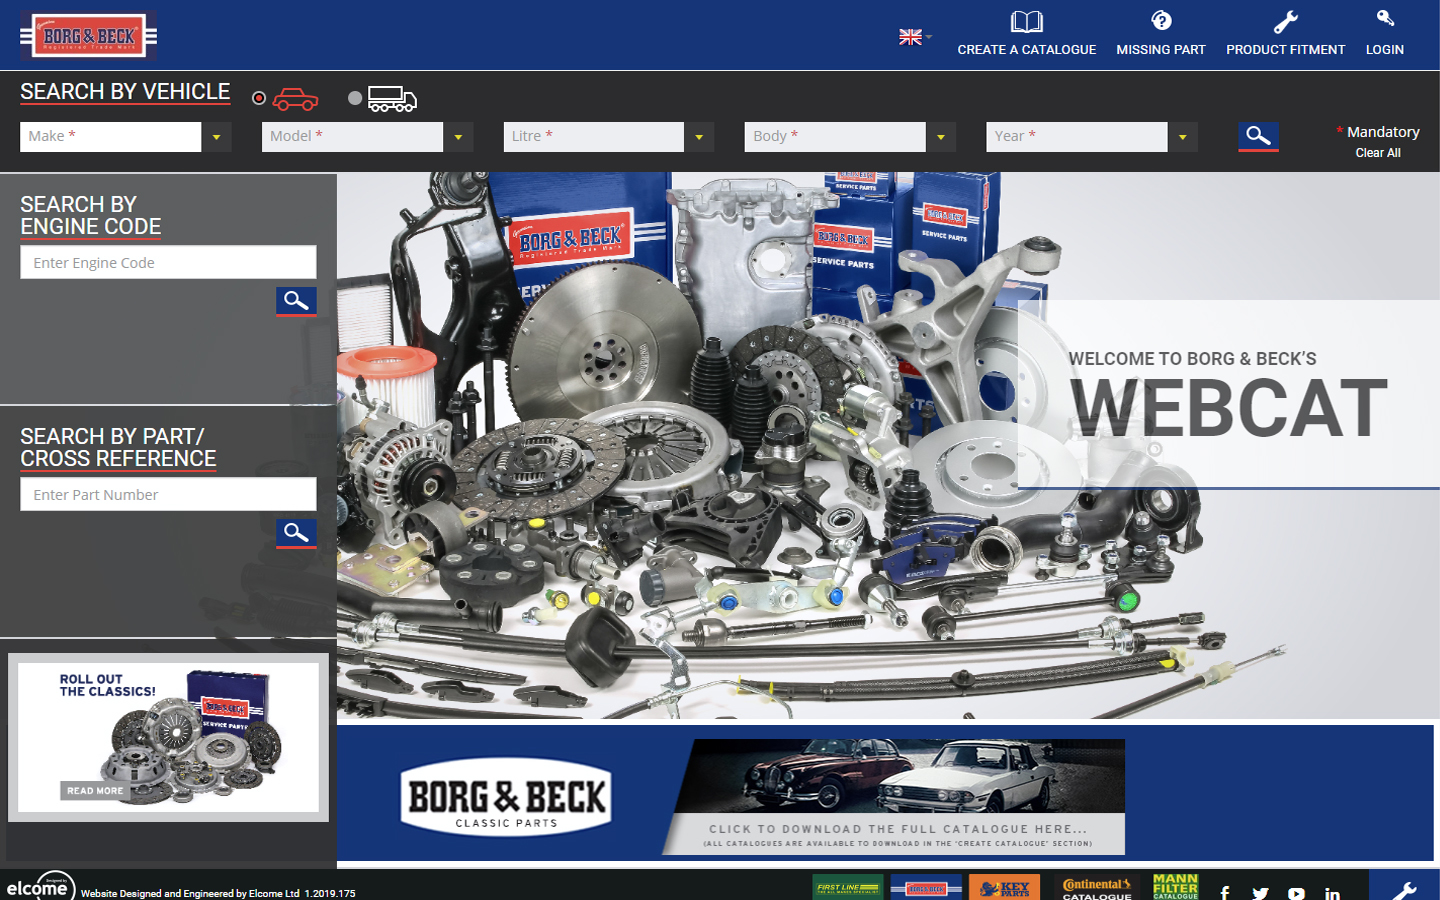Click the Login key icon
This screenshot has width=1440, height=900.
[x=1385, y=18]
